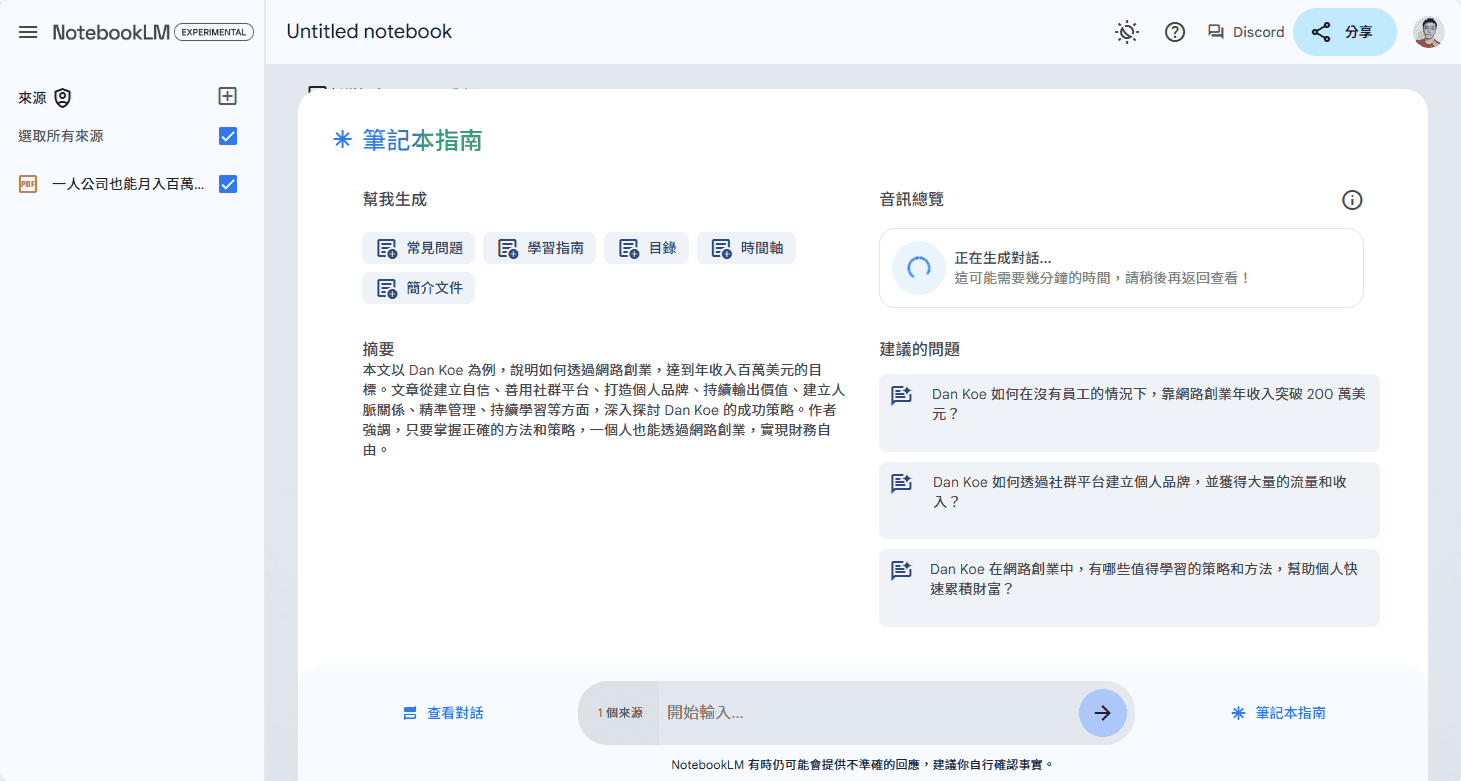Click the shield icon next to 來源
This screenshot has width=1461, height=781.
[63, 98]
